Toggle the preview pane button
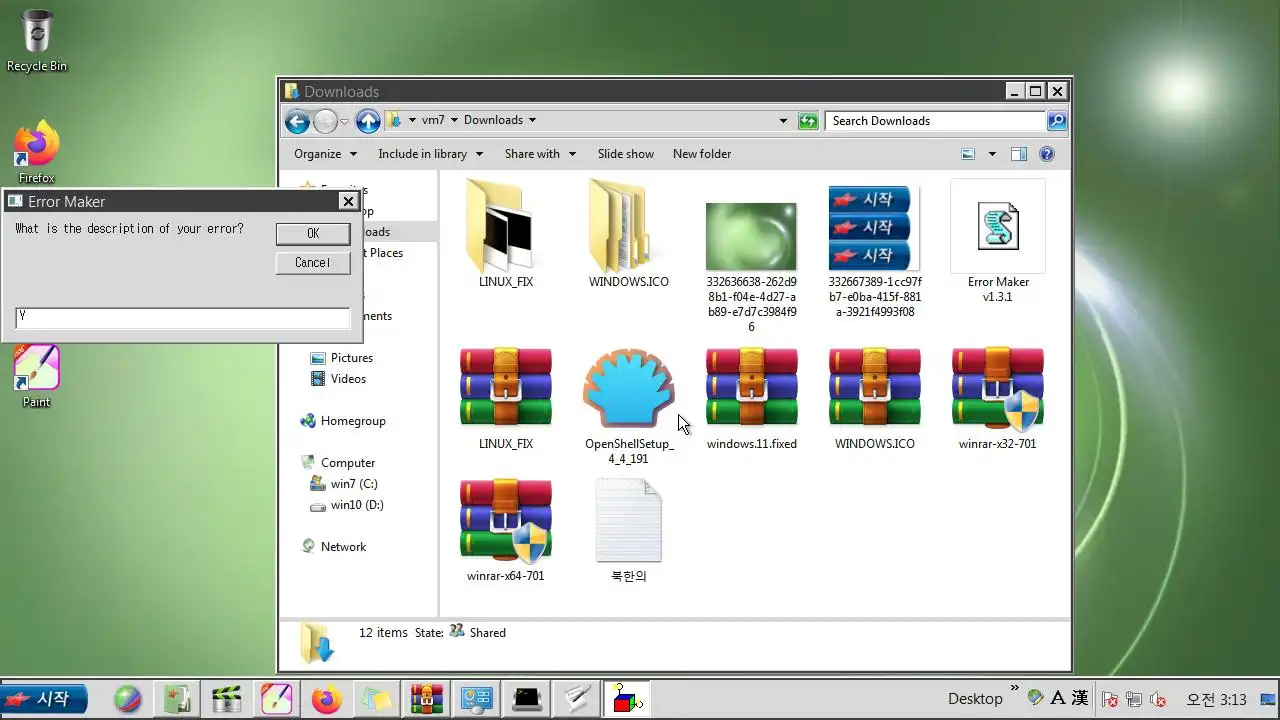This screenshot has height=720, width=1280. coord(1019,154)
